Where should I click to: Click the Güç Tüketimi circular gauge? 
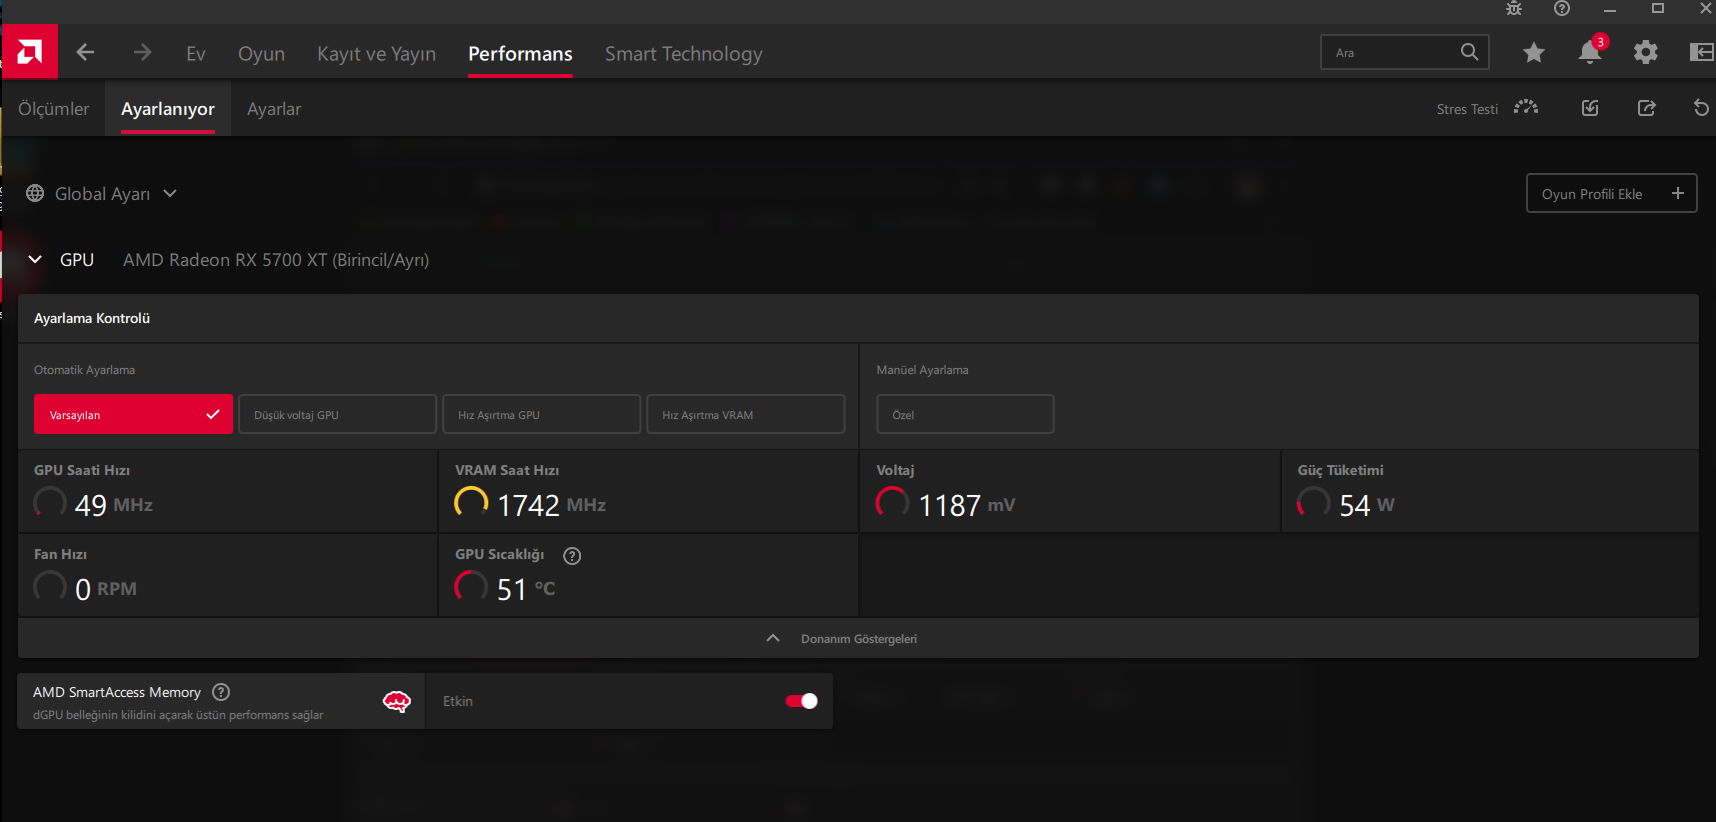pyautogui.click(x=1313, y=502)
